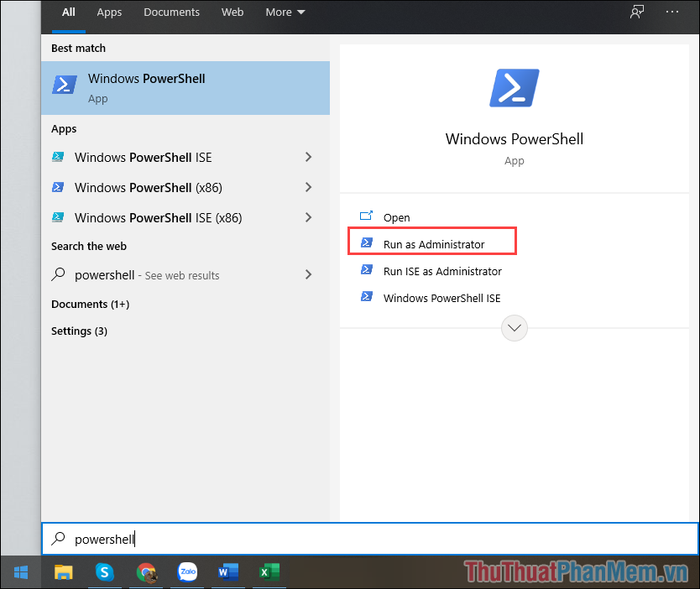This screenshot has width=700, height=589.
Task: Open Microsoft Excel from the taskbar
Action: [269, 572]
